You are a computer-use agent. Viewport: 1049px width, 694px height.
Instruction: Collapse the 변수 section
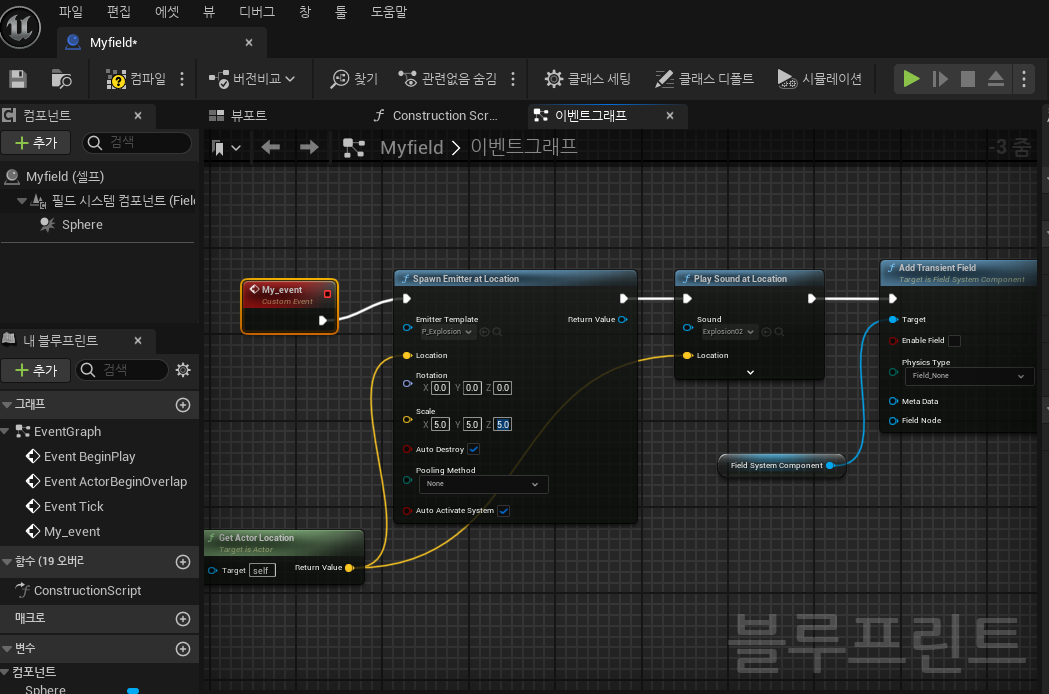point(7,648)
